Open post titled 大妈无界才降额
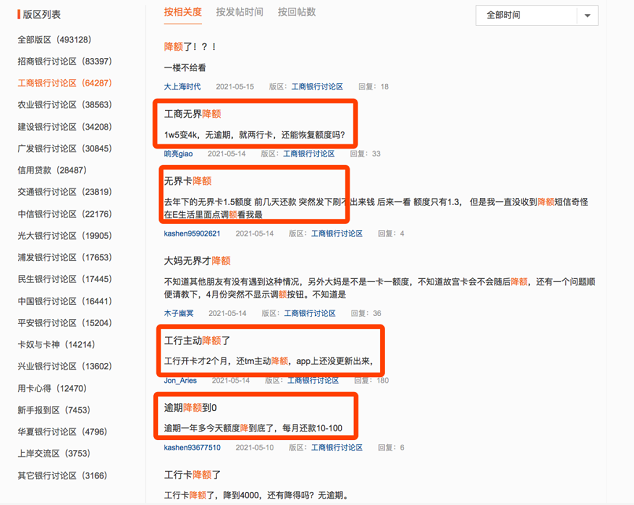634x505 pixels. tap(197, 261)
